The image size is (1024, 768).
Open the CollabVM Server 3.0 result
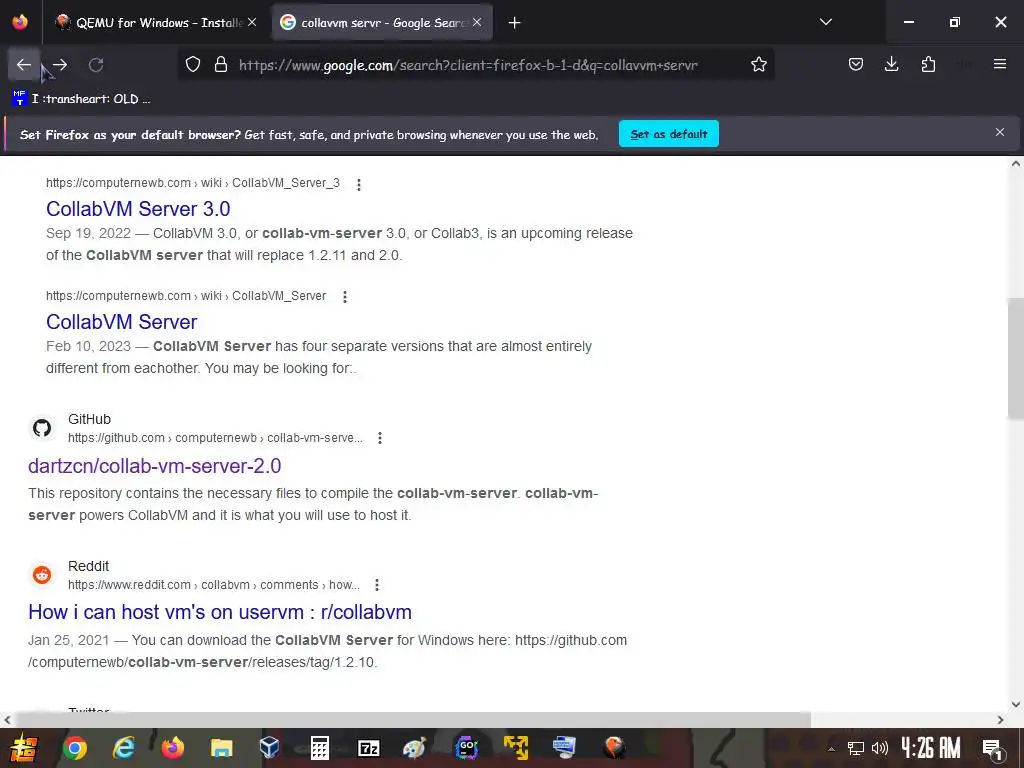[138, 209]
